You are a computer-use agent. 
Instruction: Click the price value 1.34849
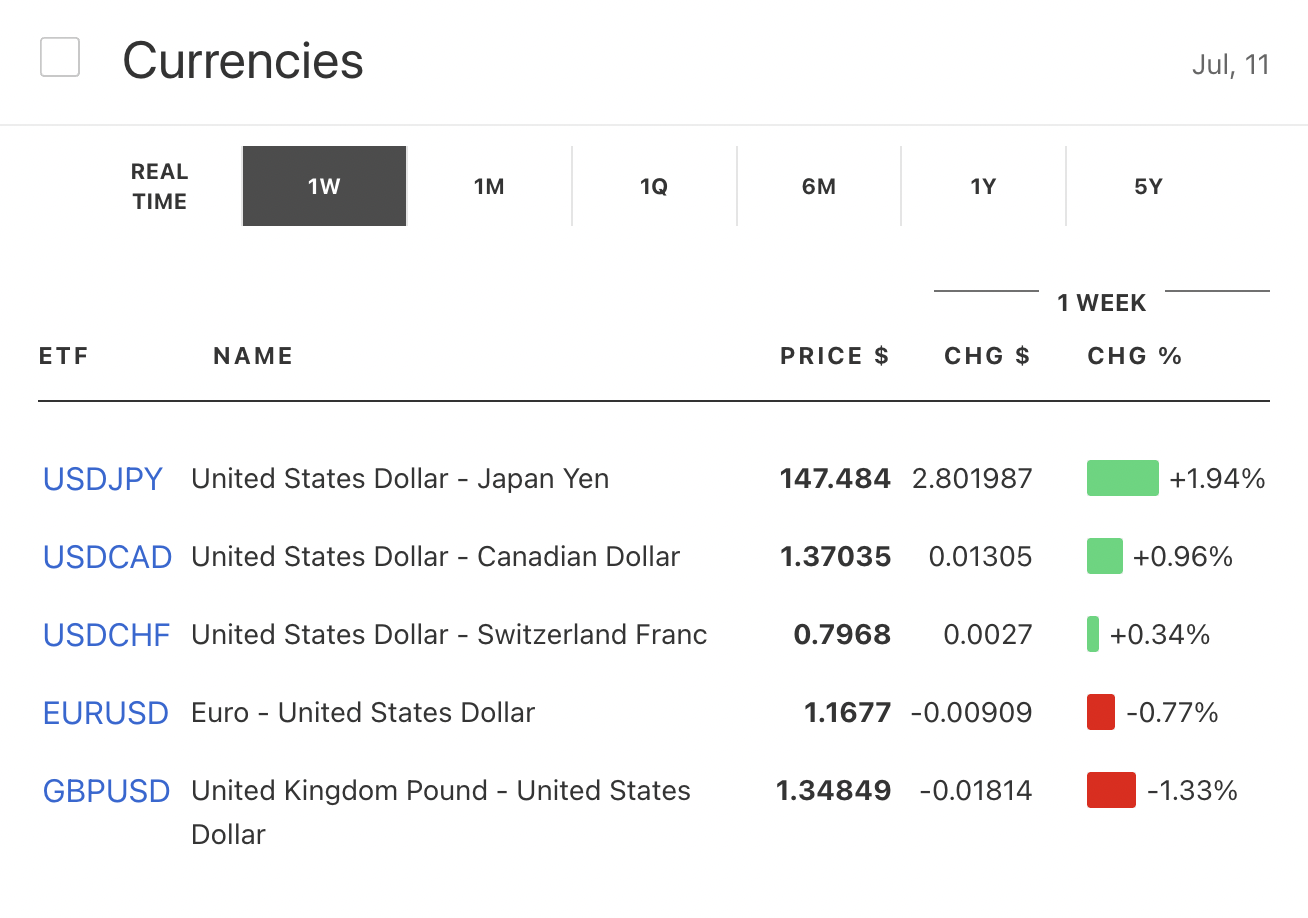tap(833, 791)
